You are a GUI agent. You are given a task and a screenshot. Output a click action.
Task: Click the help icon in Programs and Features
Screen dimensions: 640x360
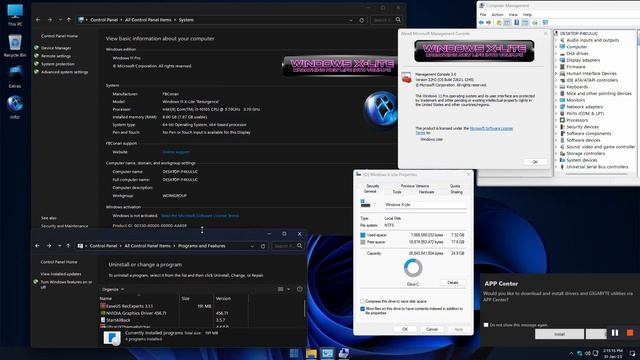click(300, 289)
